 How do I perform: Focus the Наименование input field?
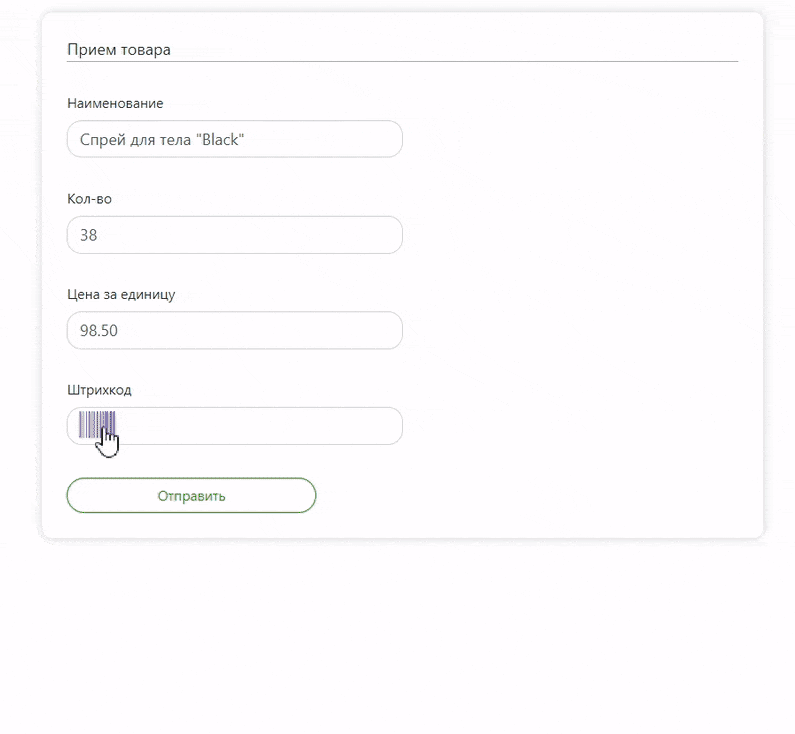click(x=235, y=139)
